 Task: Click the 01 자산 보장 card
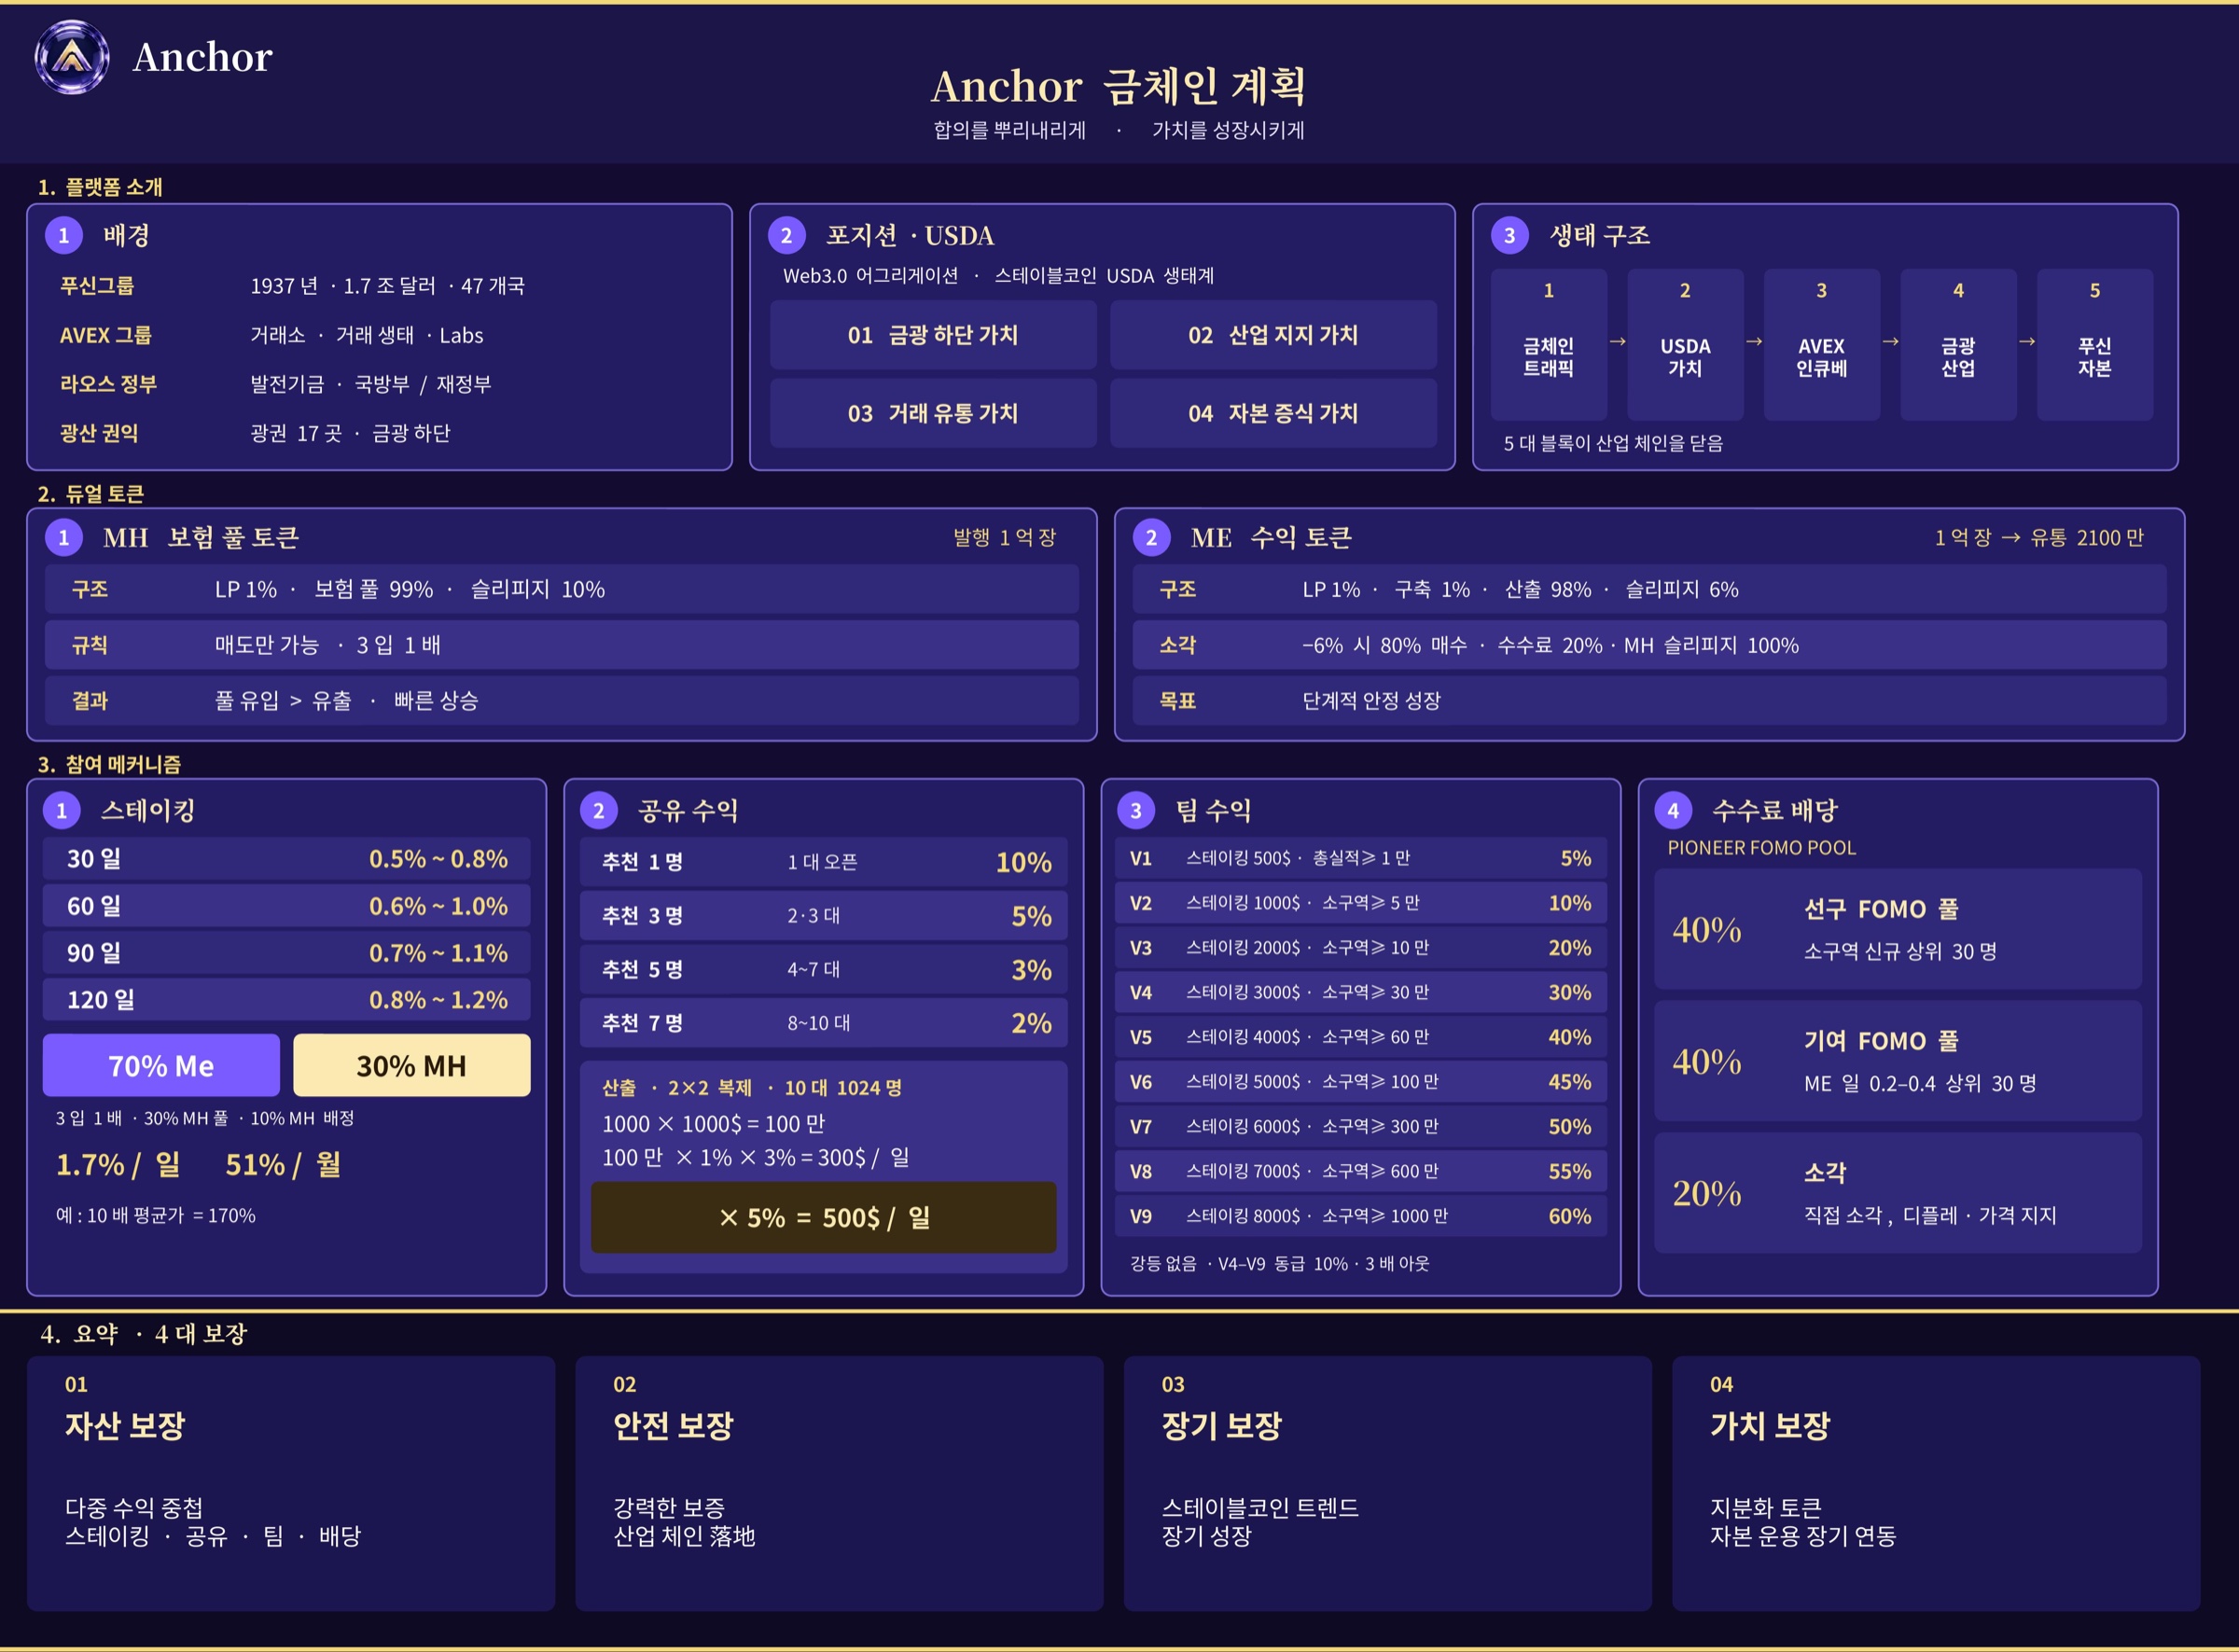[291, 1483]
